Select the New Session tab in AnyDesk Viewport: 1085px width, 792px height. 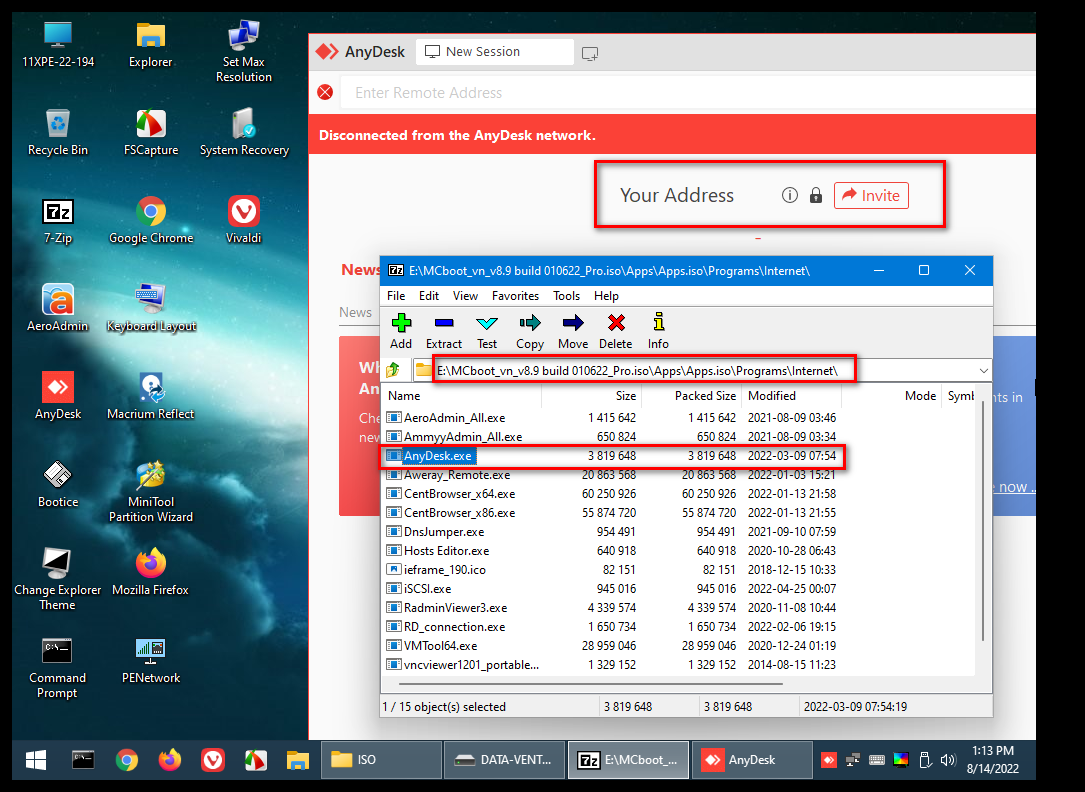pyautogui.click(x=495, y=52)
